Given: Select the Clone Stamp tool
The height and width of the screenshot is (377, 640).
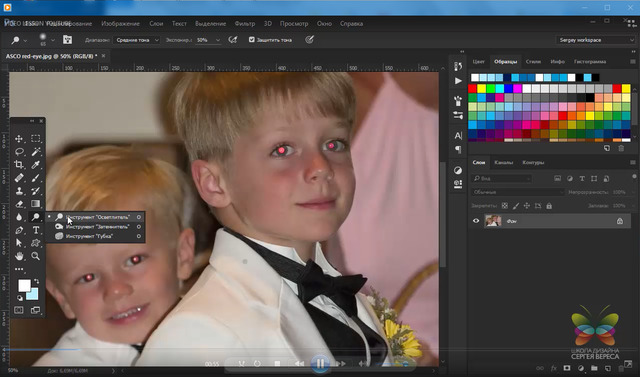Looking at the screenshot, I should (19, 191).
